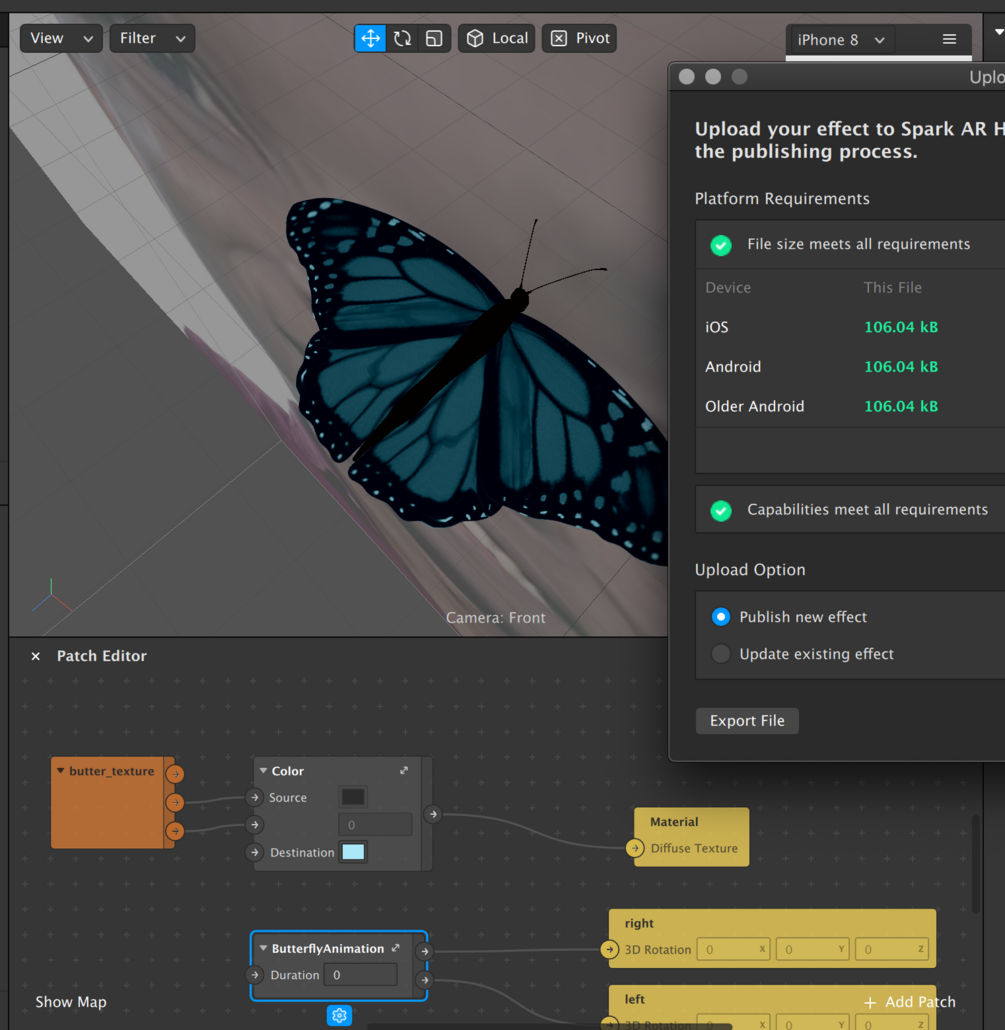Click butter_texture middle output port
This screenshot has width=1005, height=1030.
coord(175,802)
